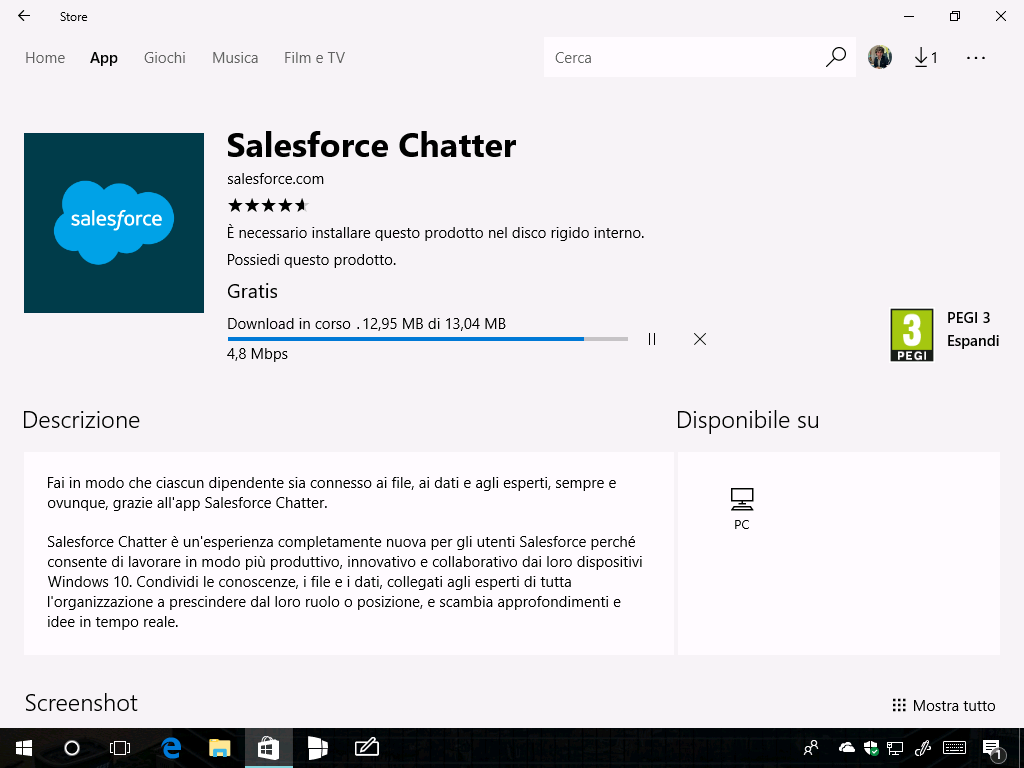
Task: Open OneDrive cloud tray icon
Action: click(846, 747)
